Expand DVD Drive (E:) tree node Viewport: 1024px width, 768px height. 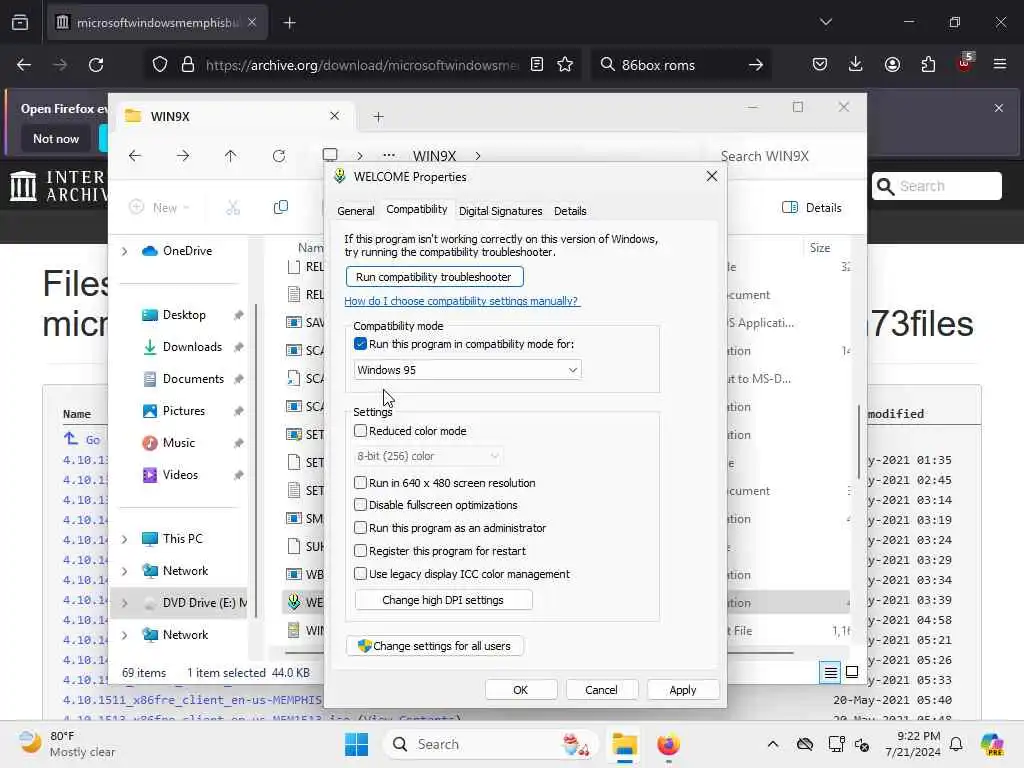(x=125, y=603)
